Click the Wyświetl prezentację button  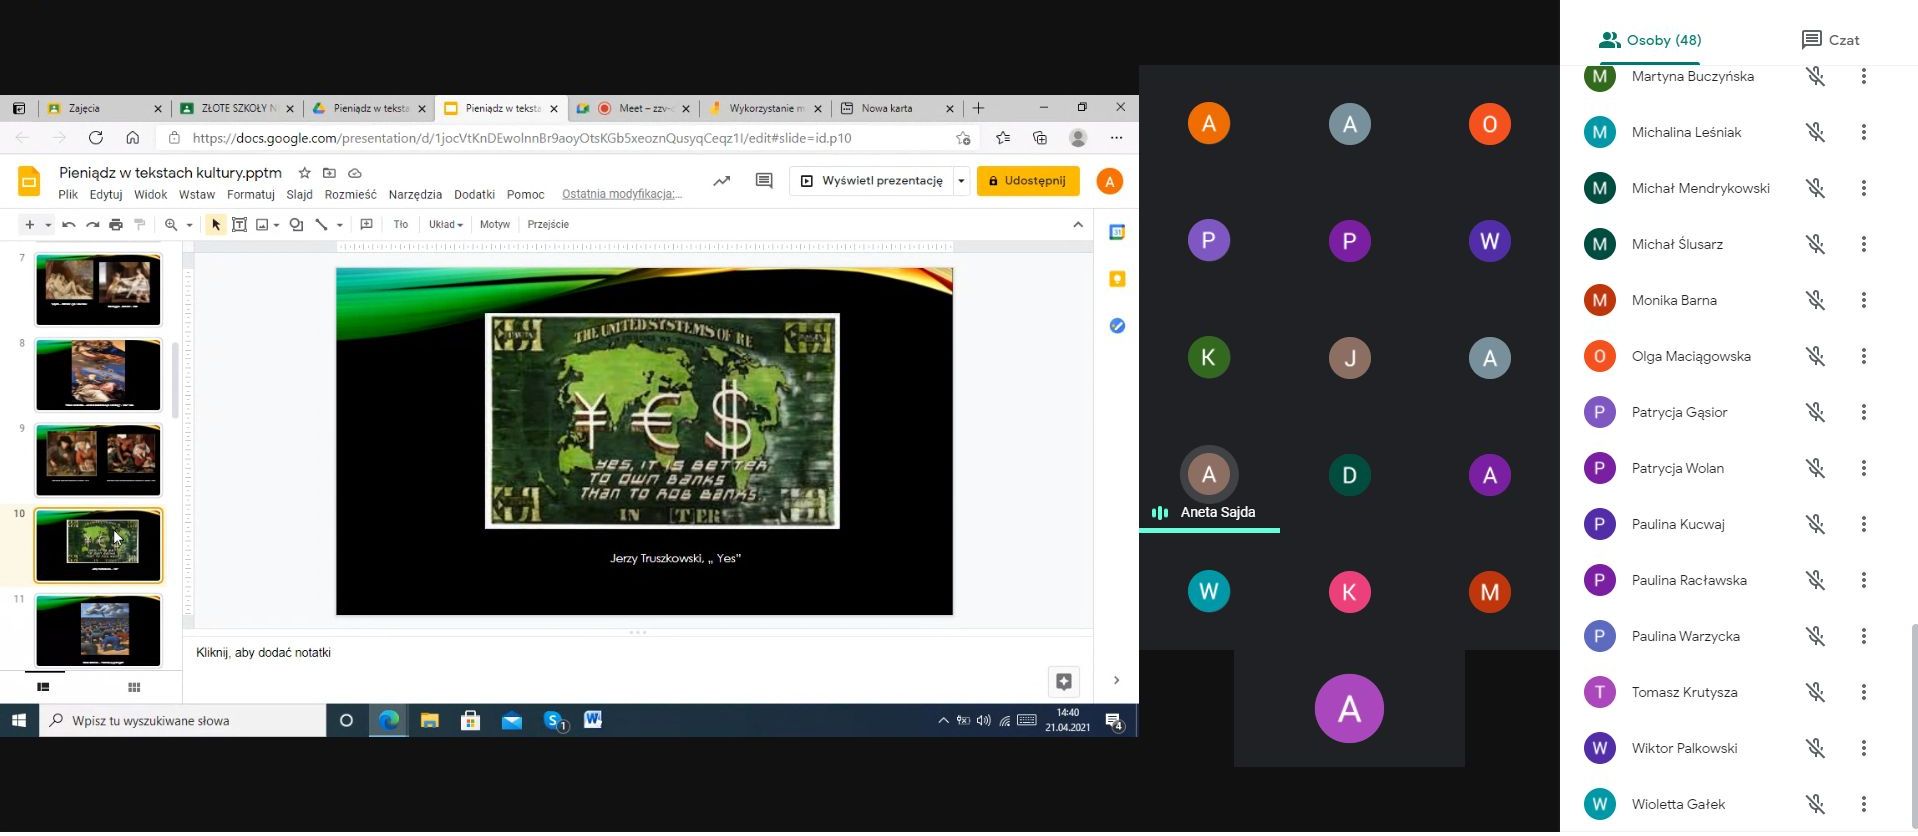[872, 181]
